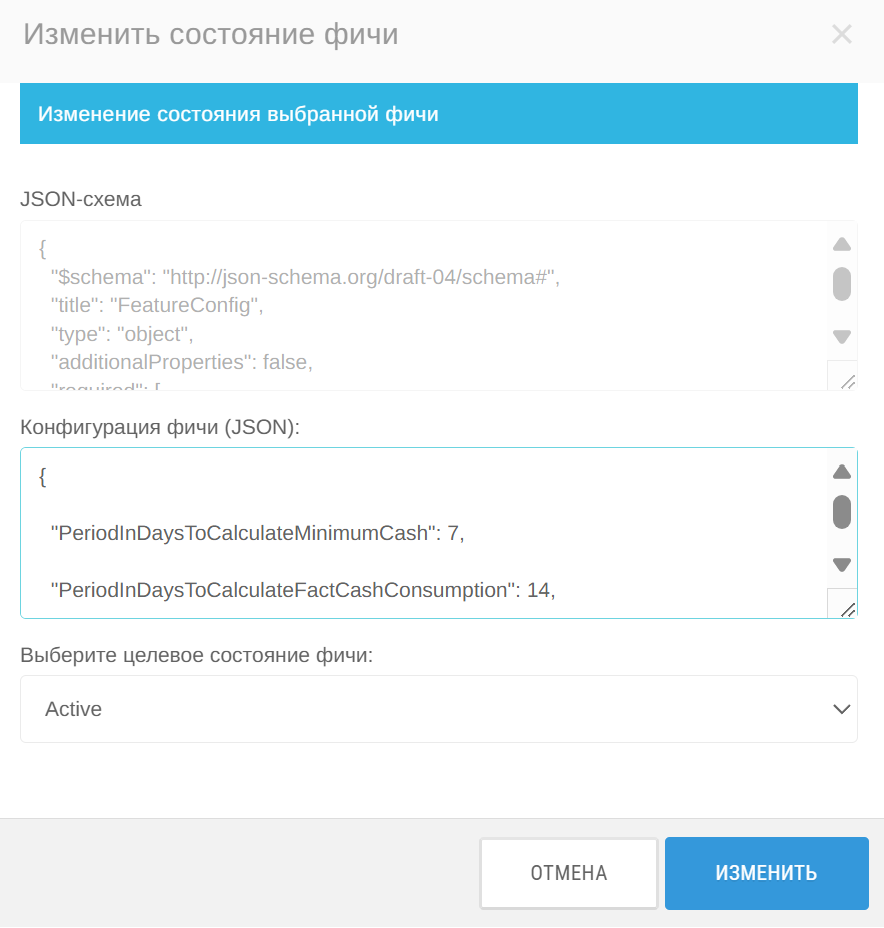Viewport: 884px width, 928px height.
Task: Click the config JSON scrollbar thumb
Action: (x=841, y=512)
